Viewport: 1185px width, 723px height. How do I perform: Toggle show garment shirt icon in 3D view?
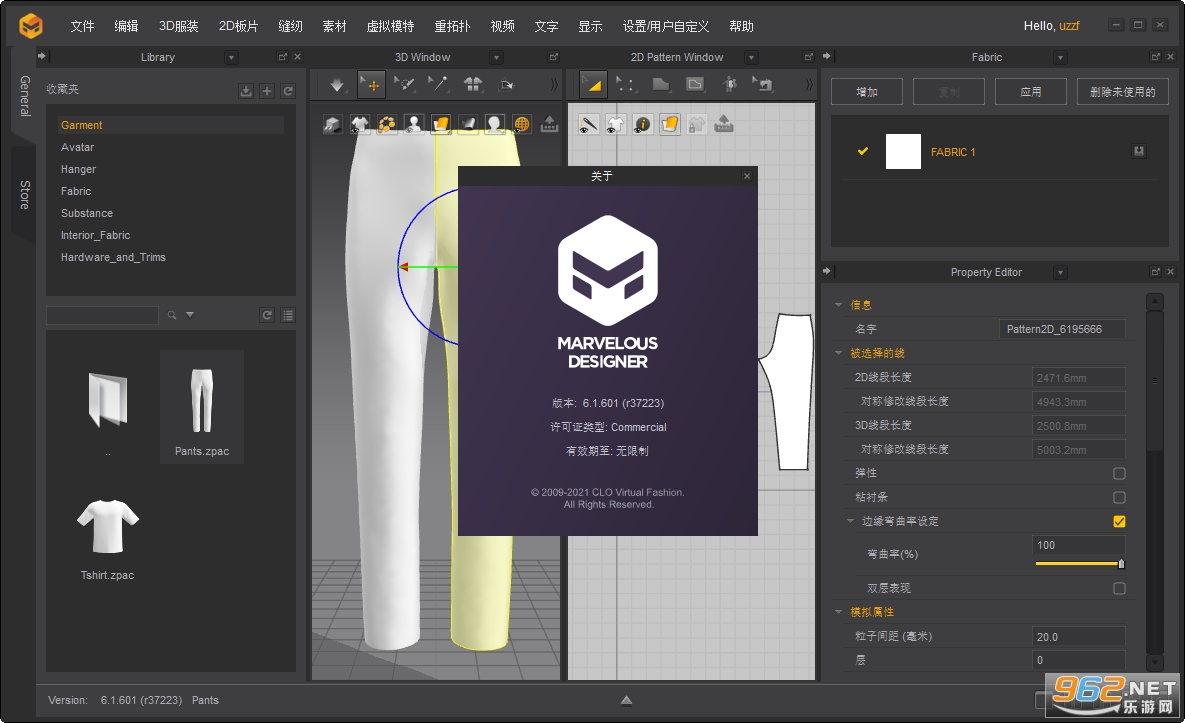pos(360,125)
